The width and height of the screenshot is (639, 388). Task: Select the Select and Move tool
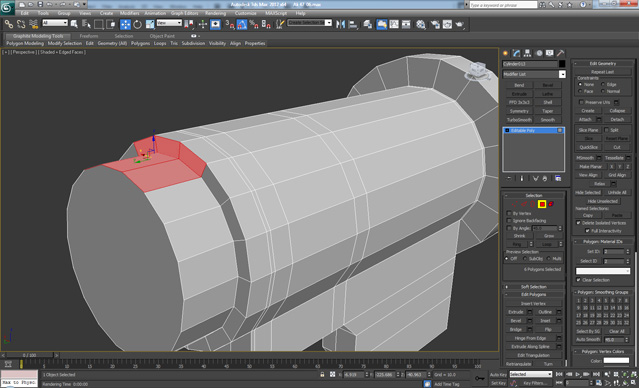pos(125,24)
